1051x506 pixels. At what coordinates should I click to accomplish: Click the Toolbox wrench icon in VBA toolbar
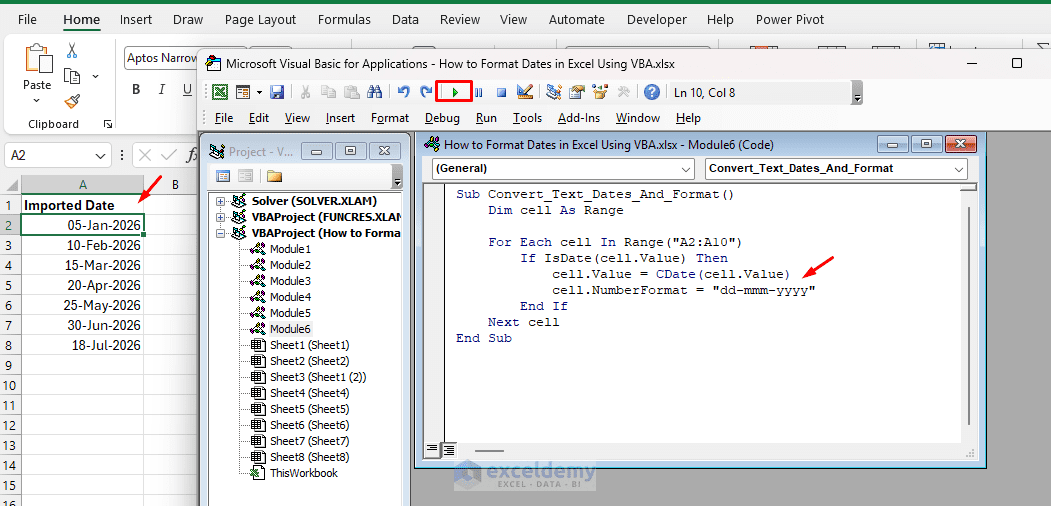click(x=623, y=92)
